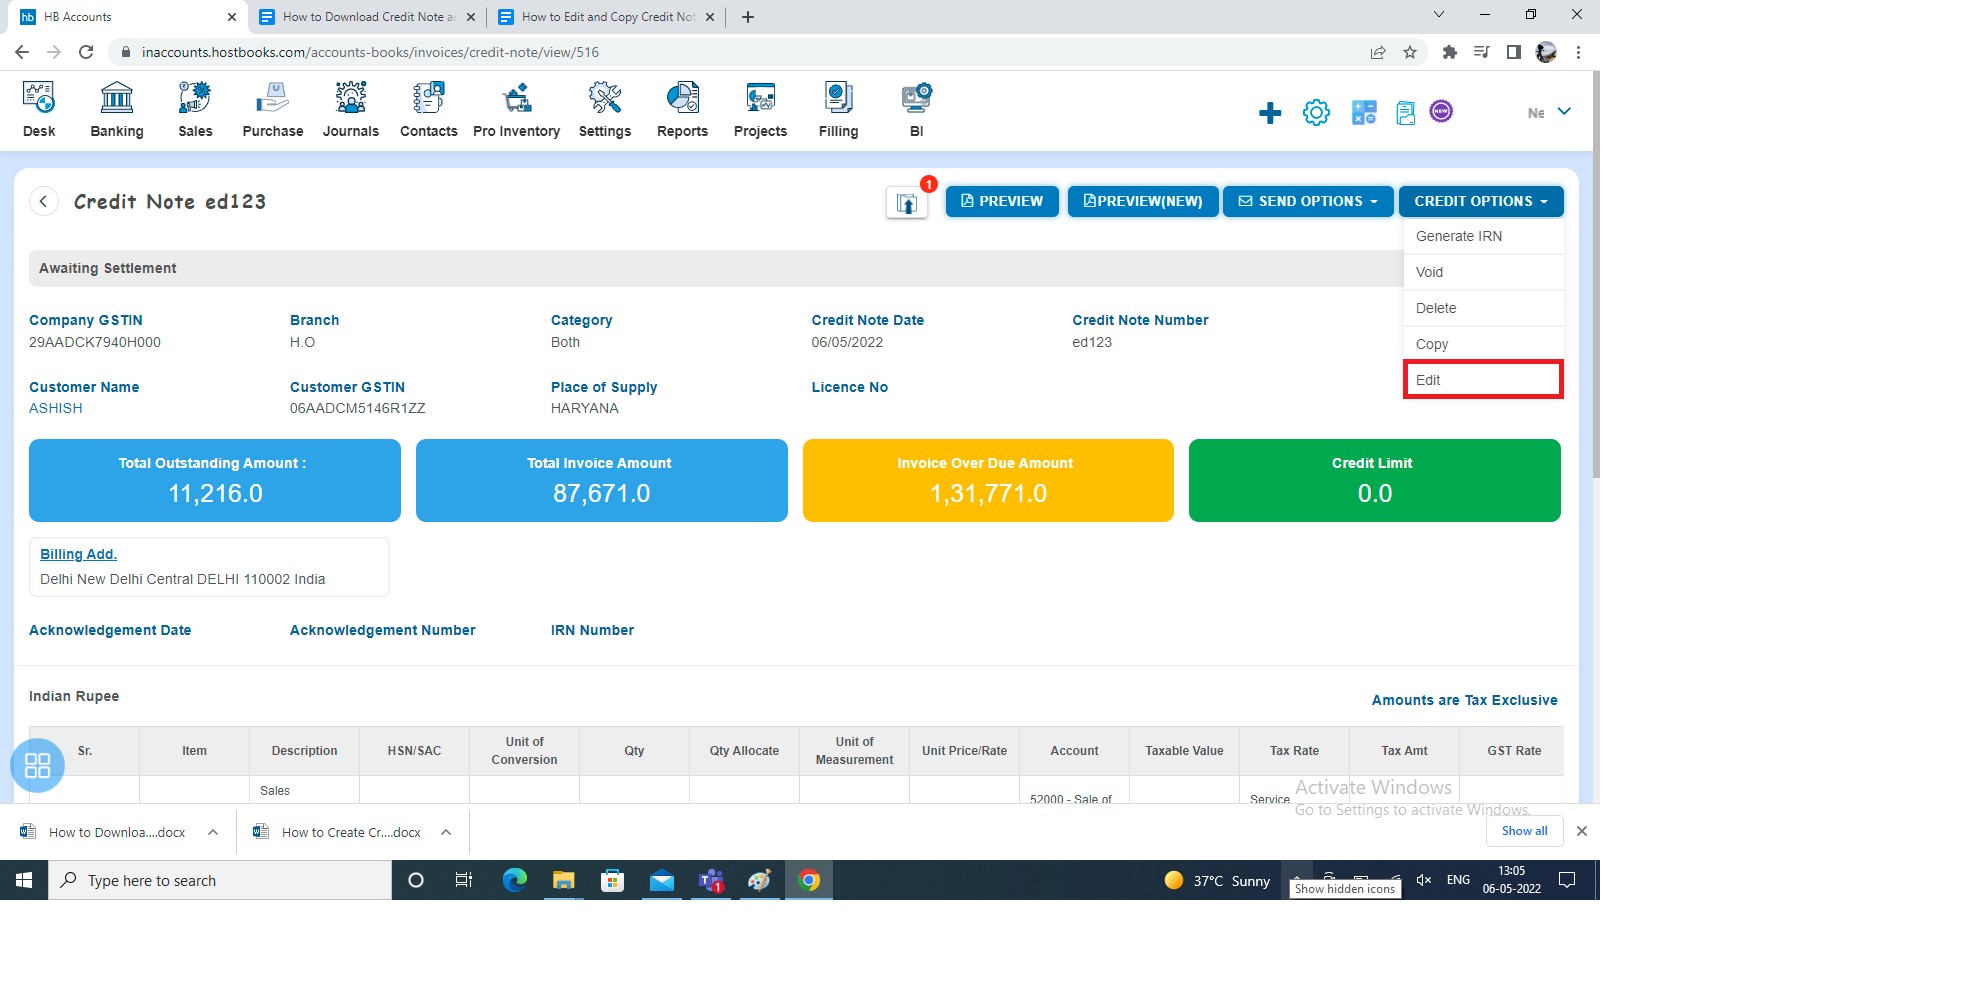1962x988 pixels.
Task: Open the Chrome three-dot menu
Action: pyautogui.click(x=1578, y=52)
